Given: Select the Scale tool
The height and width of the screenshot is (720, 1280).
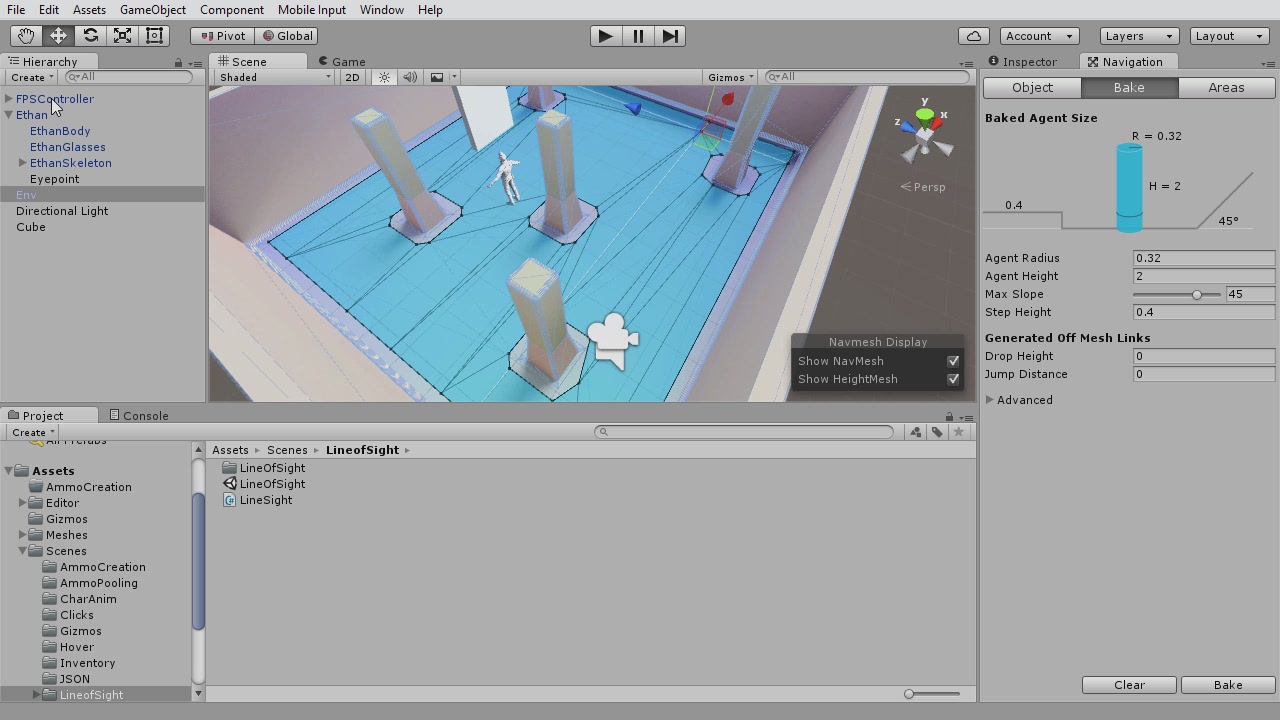Looking at the screenshot, I should coord(122,36).
